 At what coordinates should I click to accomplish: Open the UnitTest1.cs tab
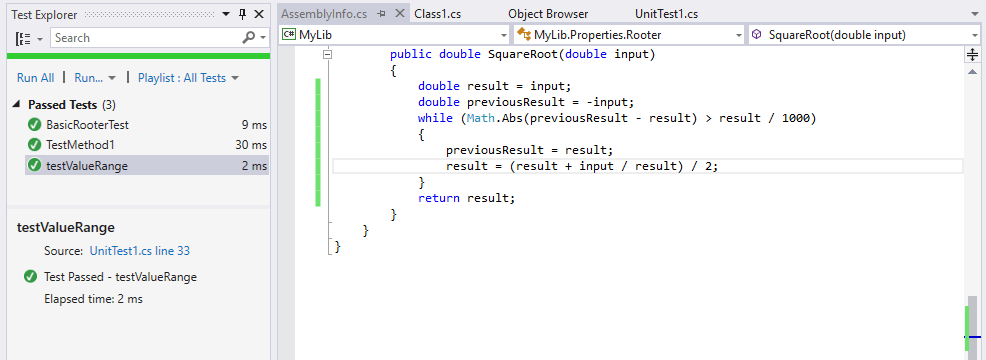tap(667, 14)
